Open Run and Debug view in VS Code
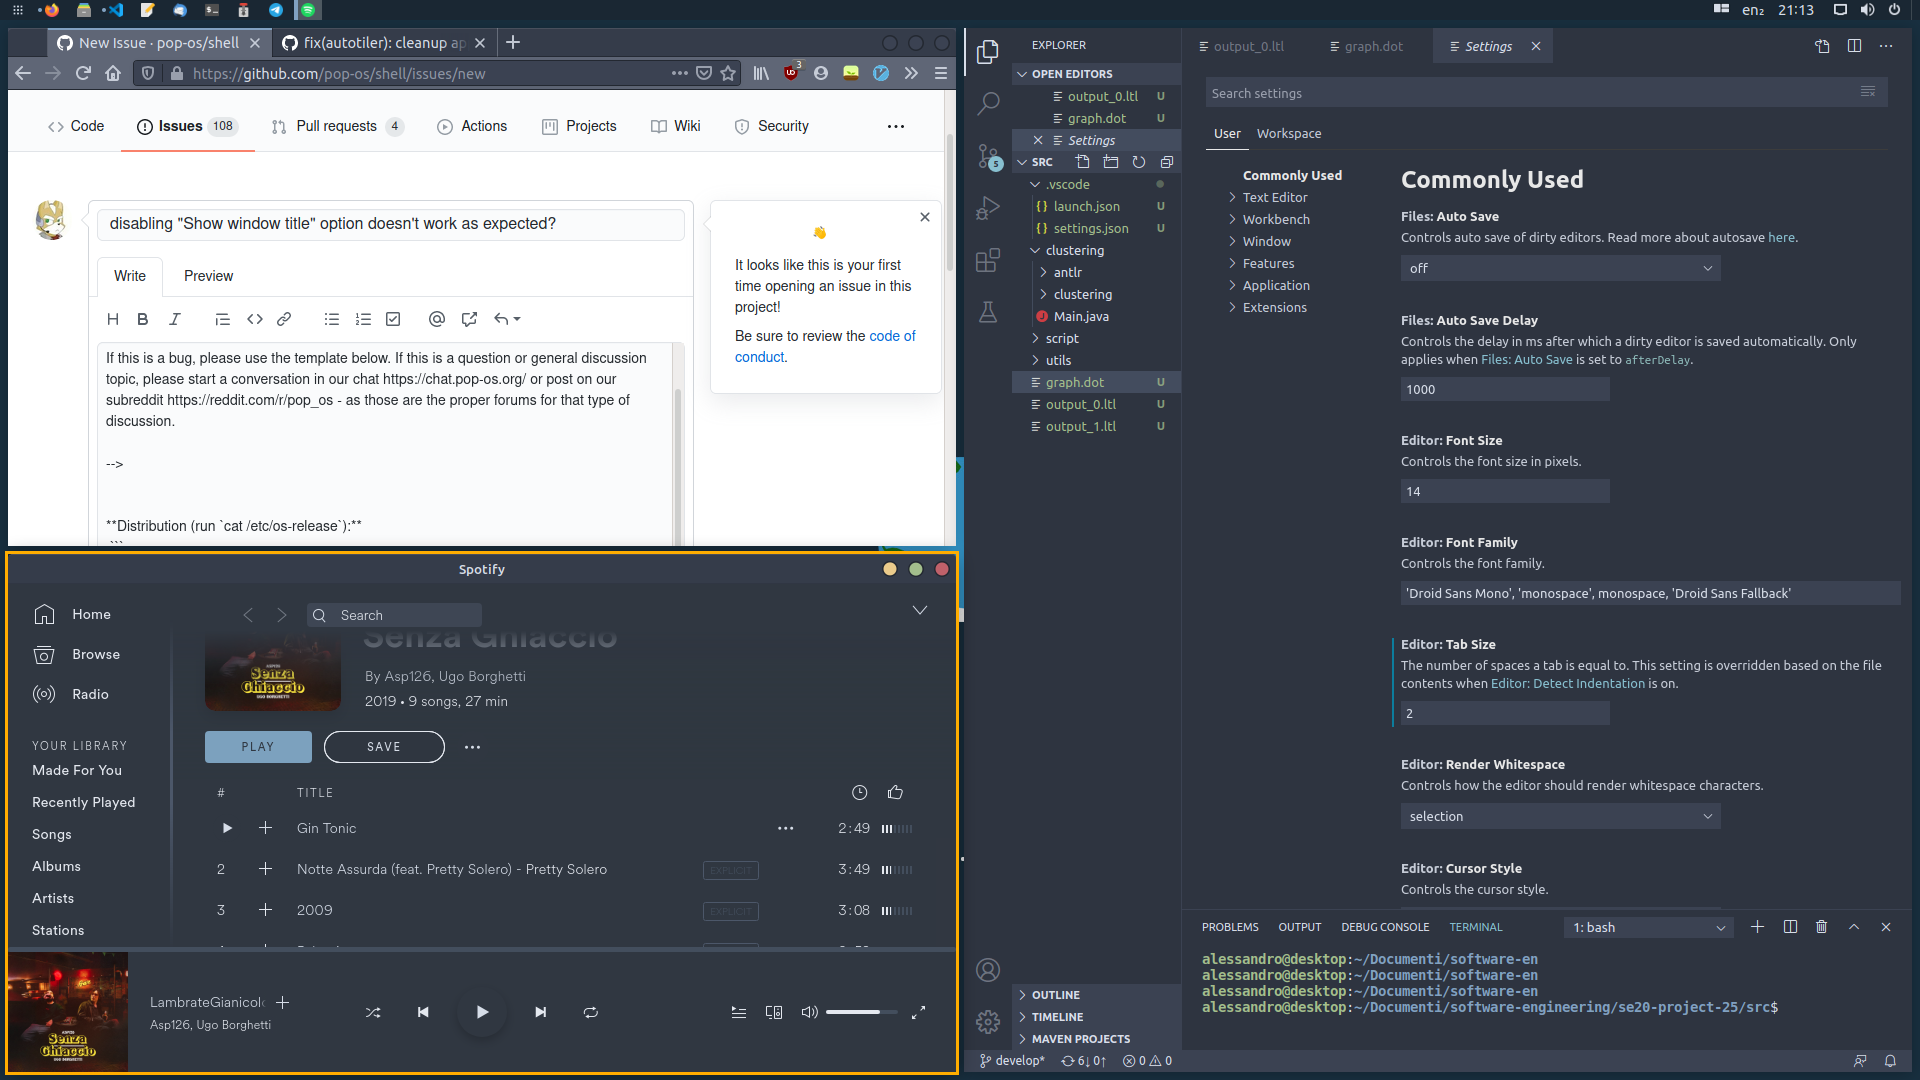 [x=988, y=208]
